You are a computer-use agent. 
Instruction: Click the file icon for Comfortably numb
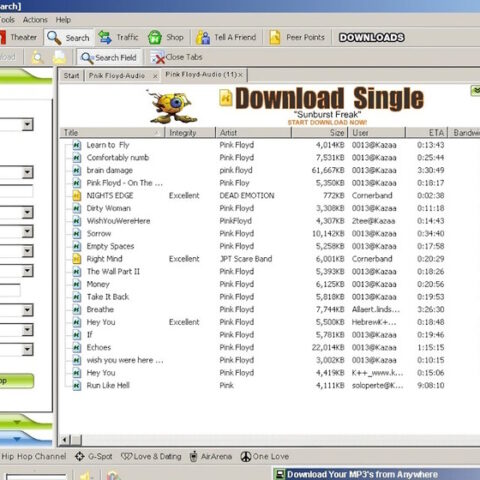(77, 158)
